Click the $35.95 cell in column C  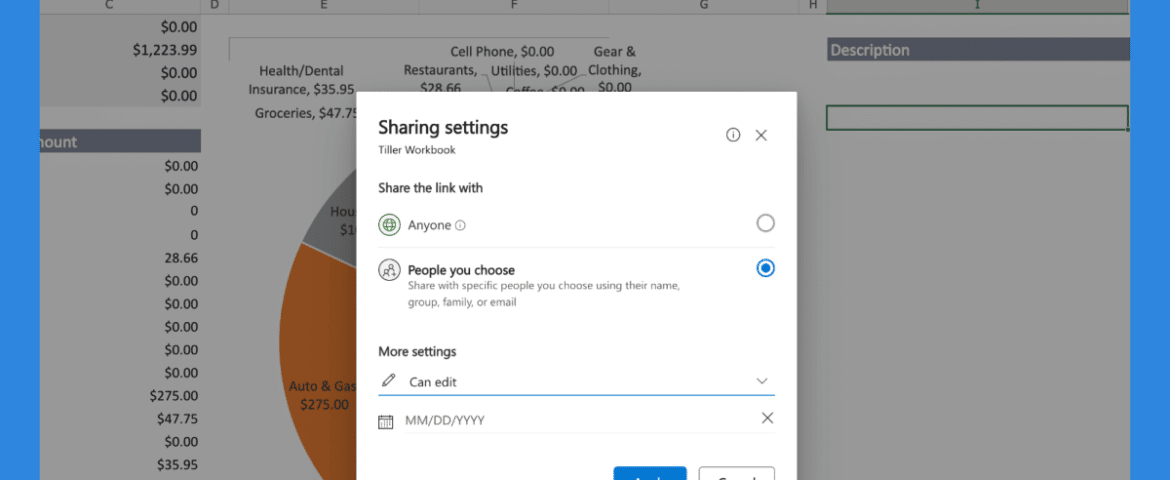(x=120, y=465)
